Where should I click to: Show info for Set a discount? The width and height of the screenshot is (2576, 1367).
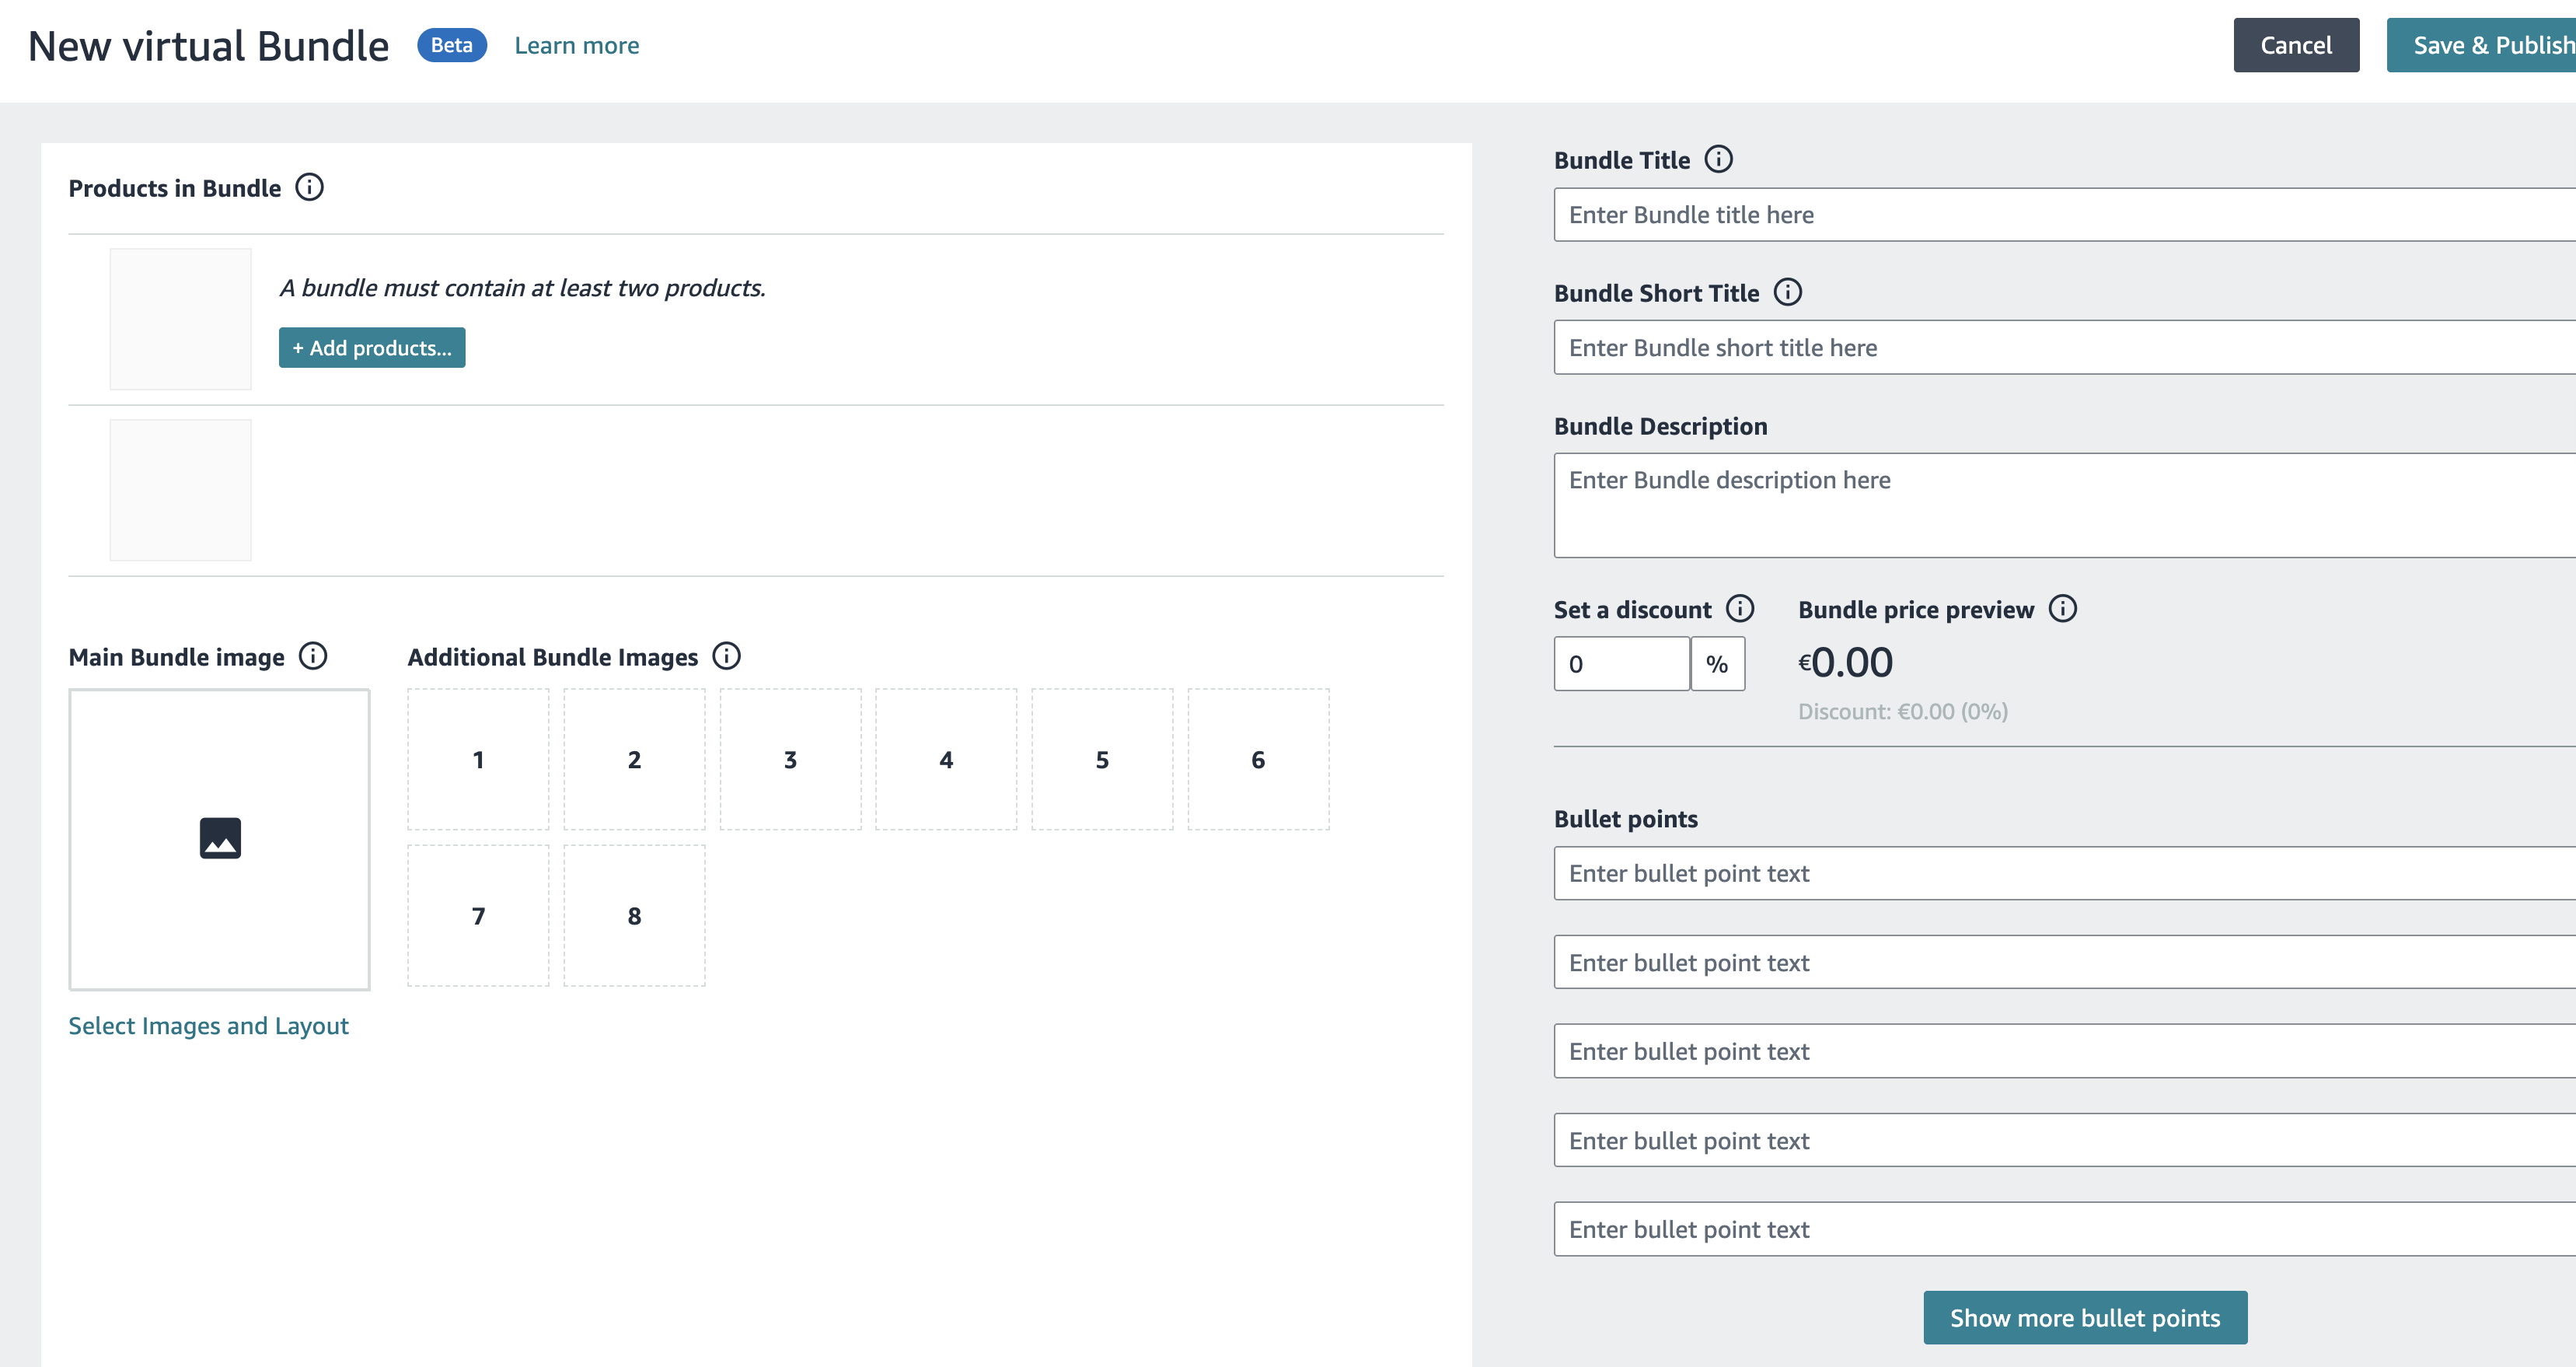point(1740,608)
